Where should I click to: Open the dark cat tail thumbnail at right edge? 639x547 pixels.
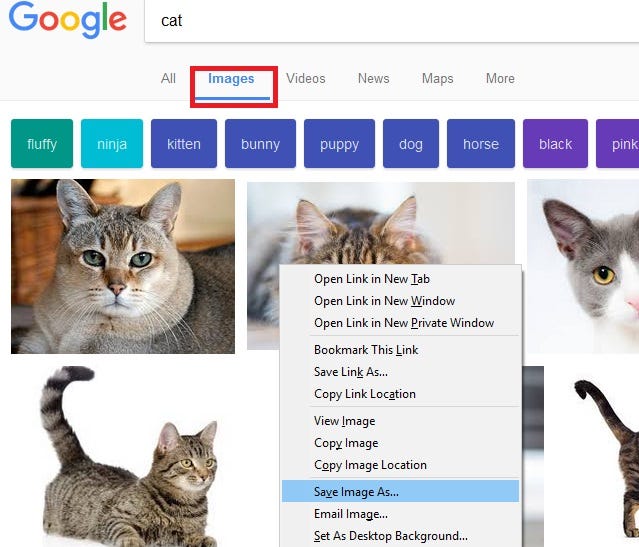[607, 457]
